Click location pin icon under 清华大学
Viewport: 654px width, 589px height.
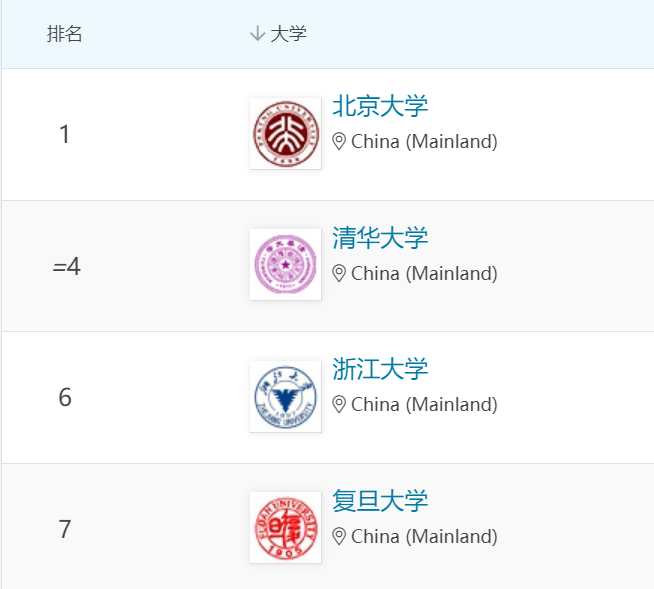coord(339,274)
